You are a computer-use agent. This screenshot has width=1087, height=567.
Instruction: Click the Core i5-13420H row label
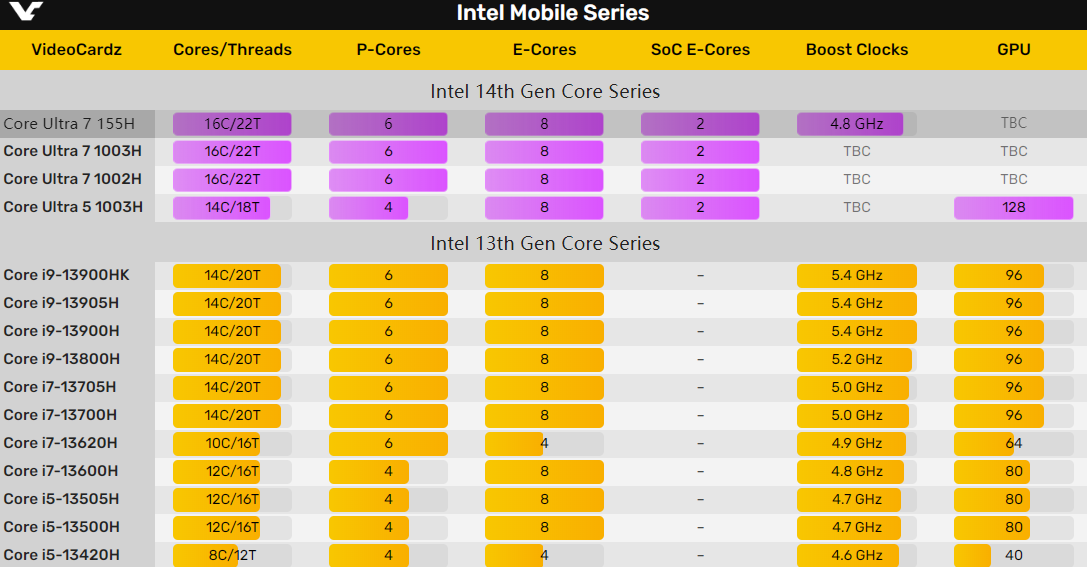click(x=61, y=555)
